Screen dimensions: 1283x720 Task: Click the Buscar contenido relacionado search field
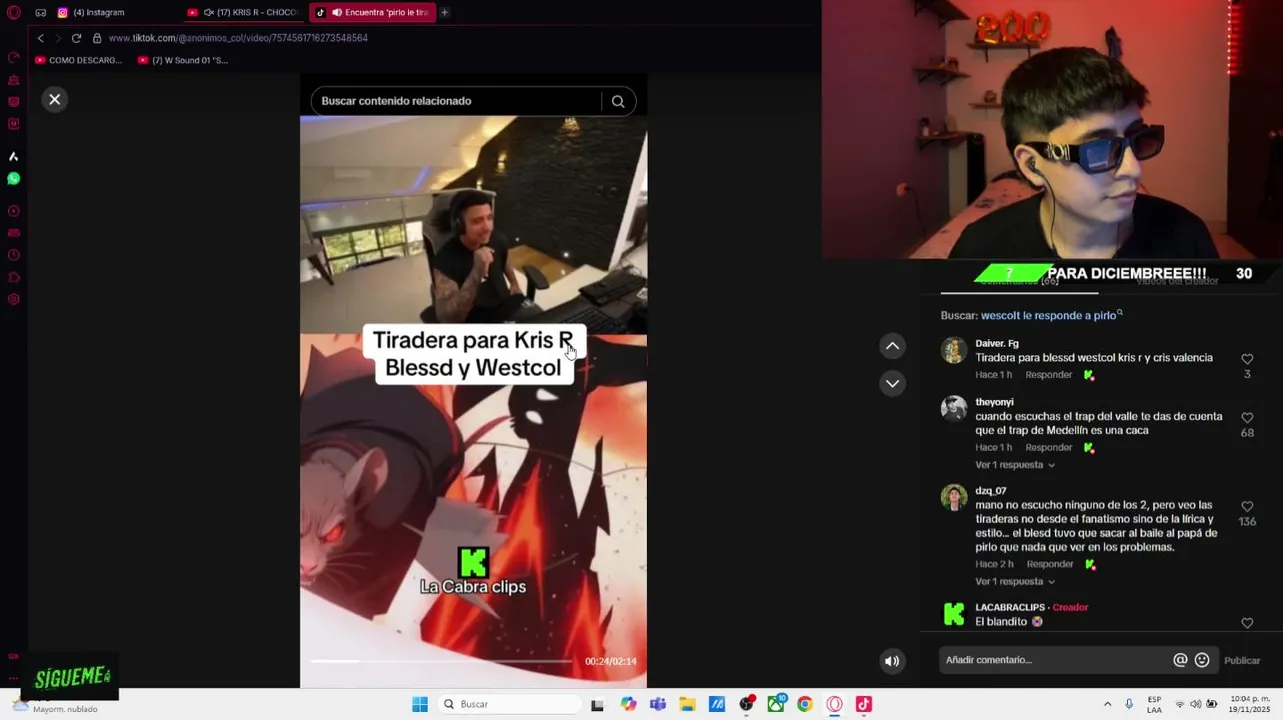pyautogui.click(x=456, y=101)
